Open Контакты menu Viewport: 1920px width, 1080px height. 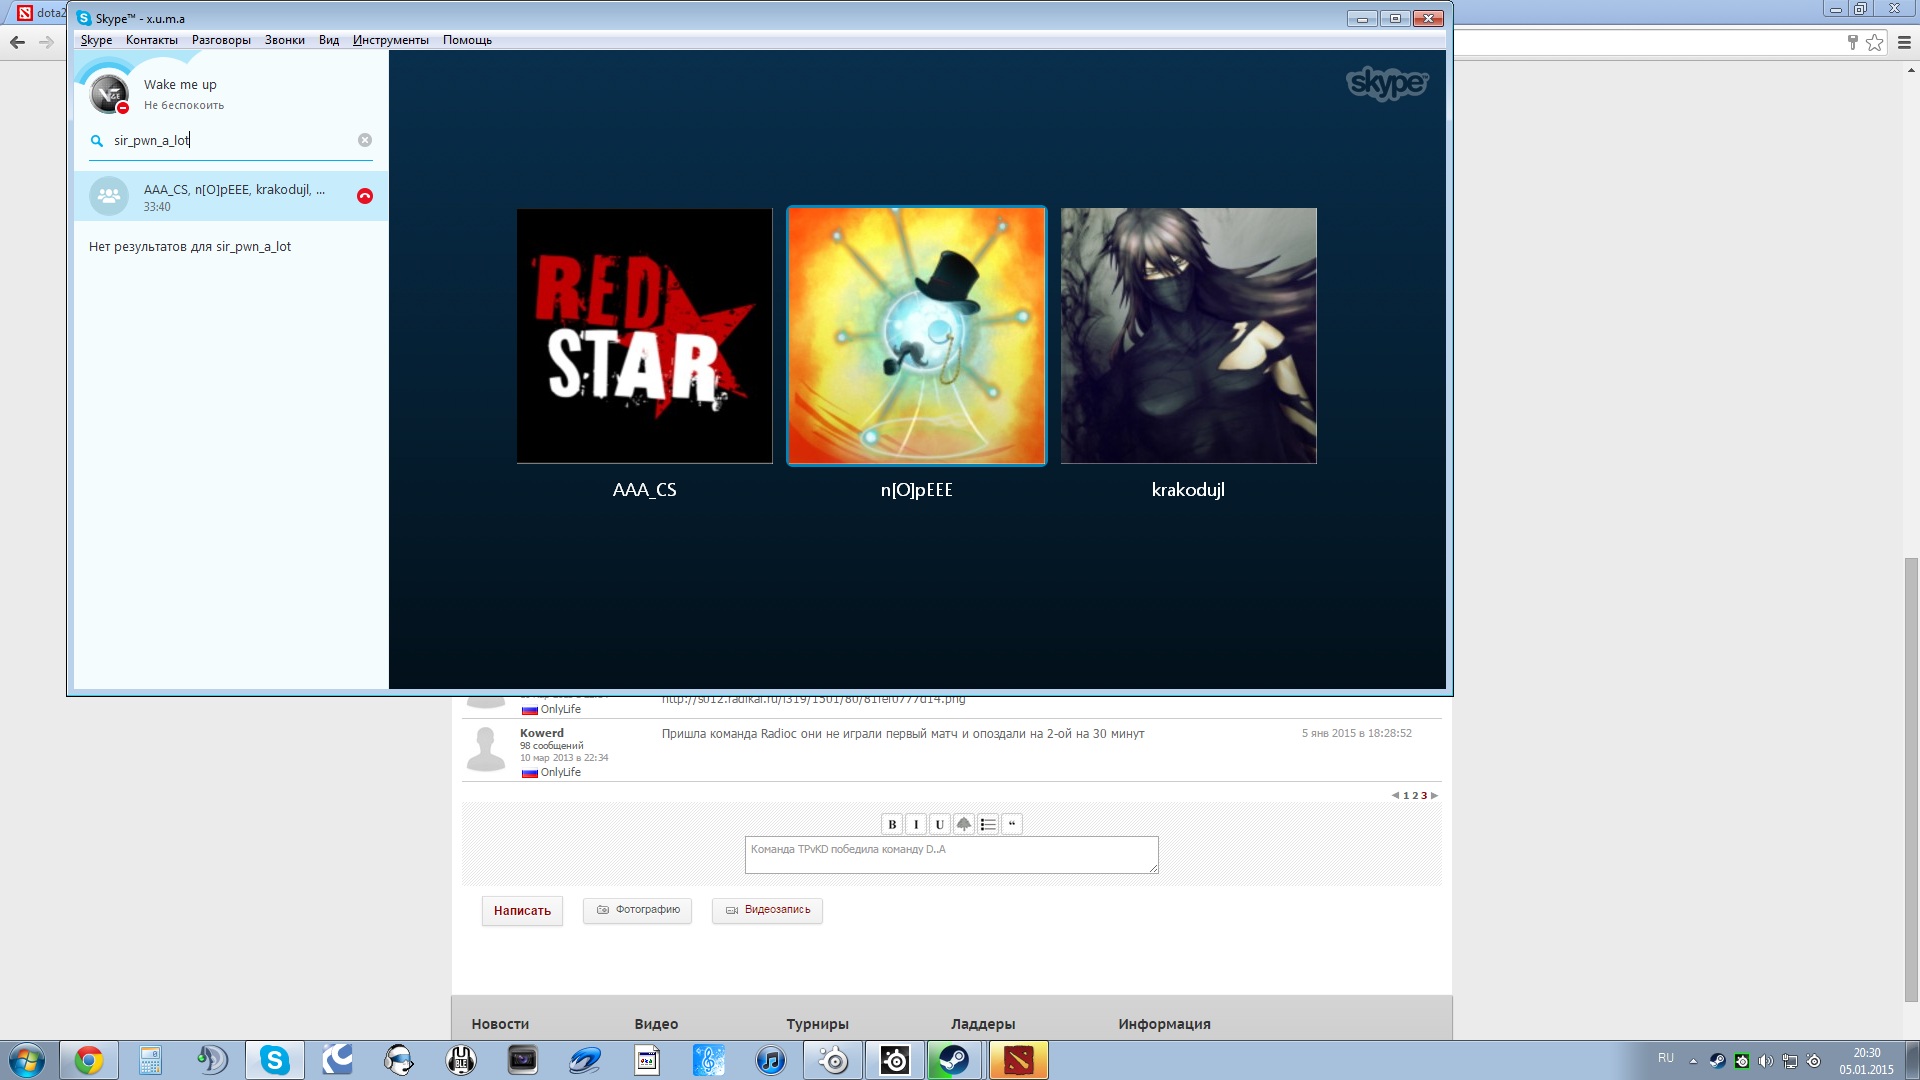point(152,40)
